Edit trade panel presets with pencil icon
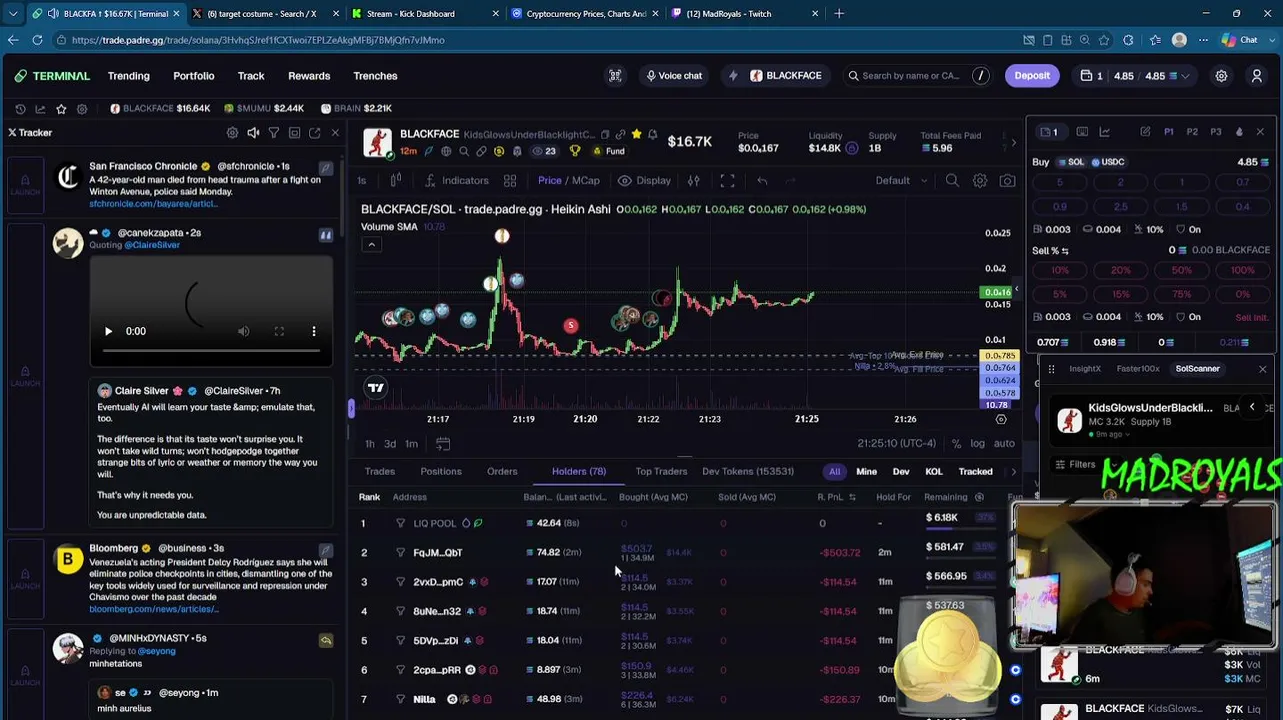 click(x=1145, y=132)
